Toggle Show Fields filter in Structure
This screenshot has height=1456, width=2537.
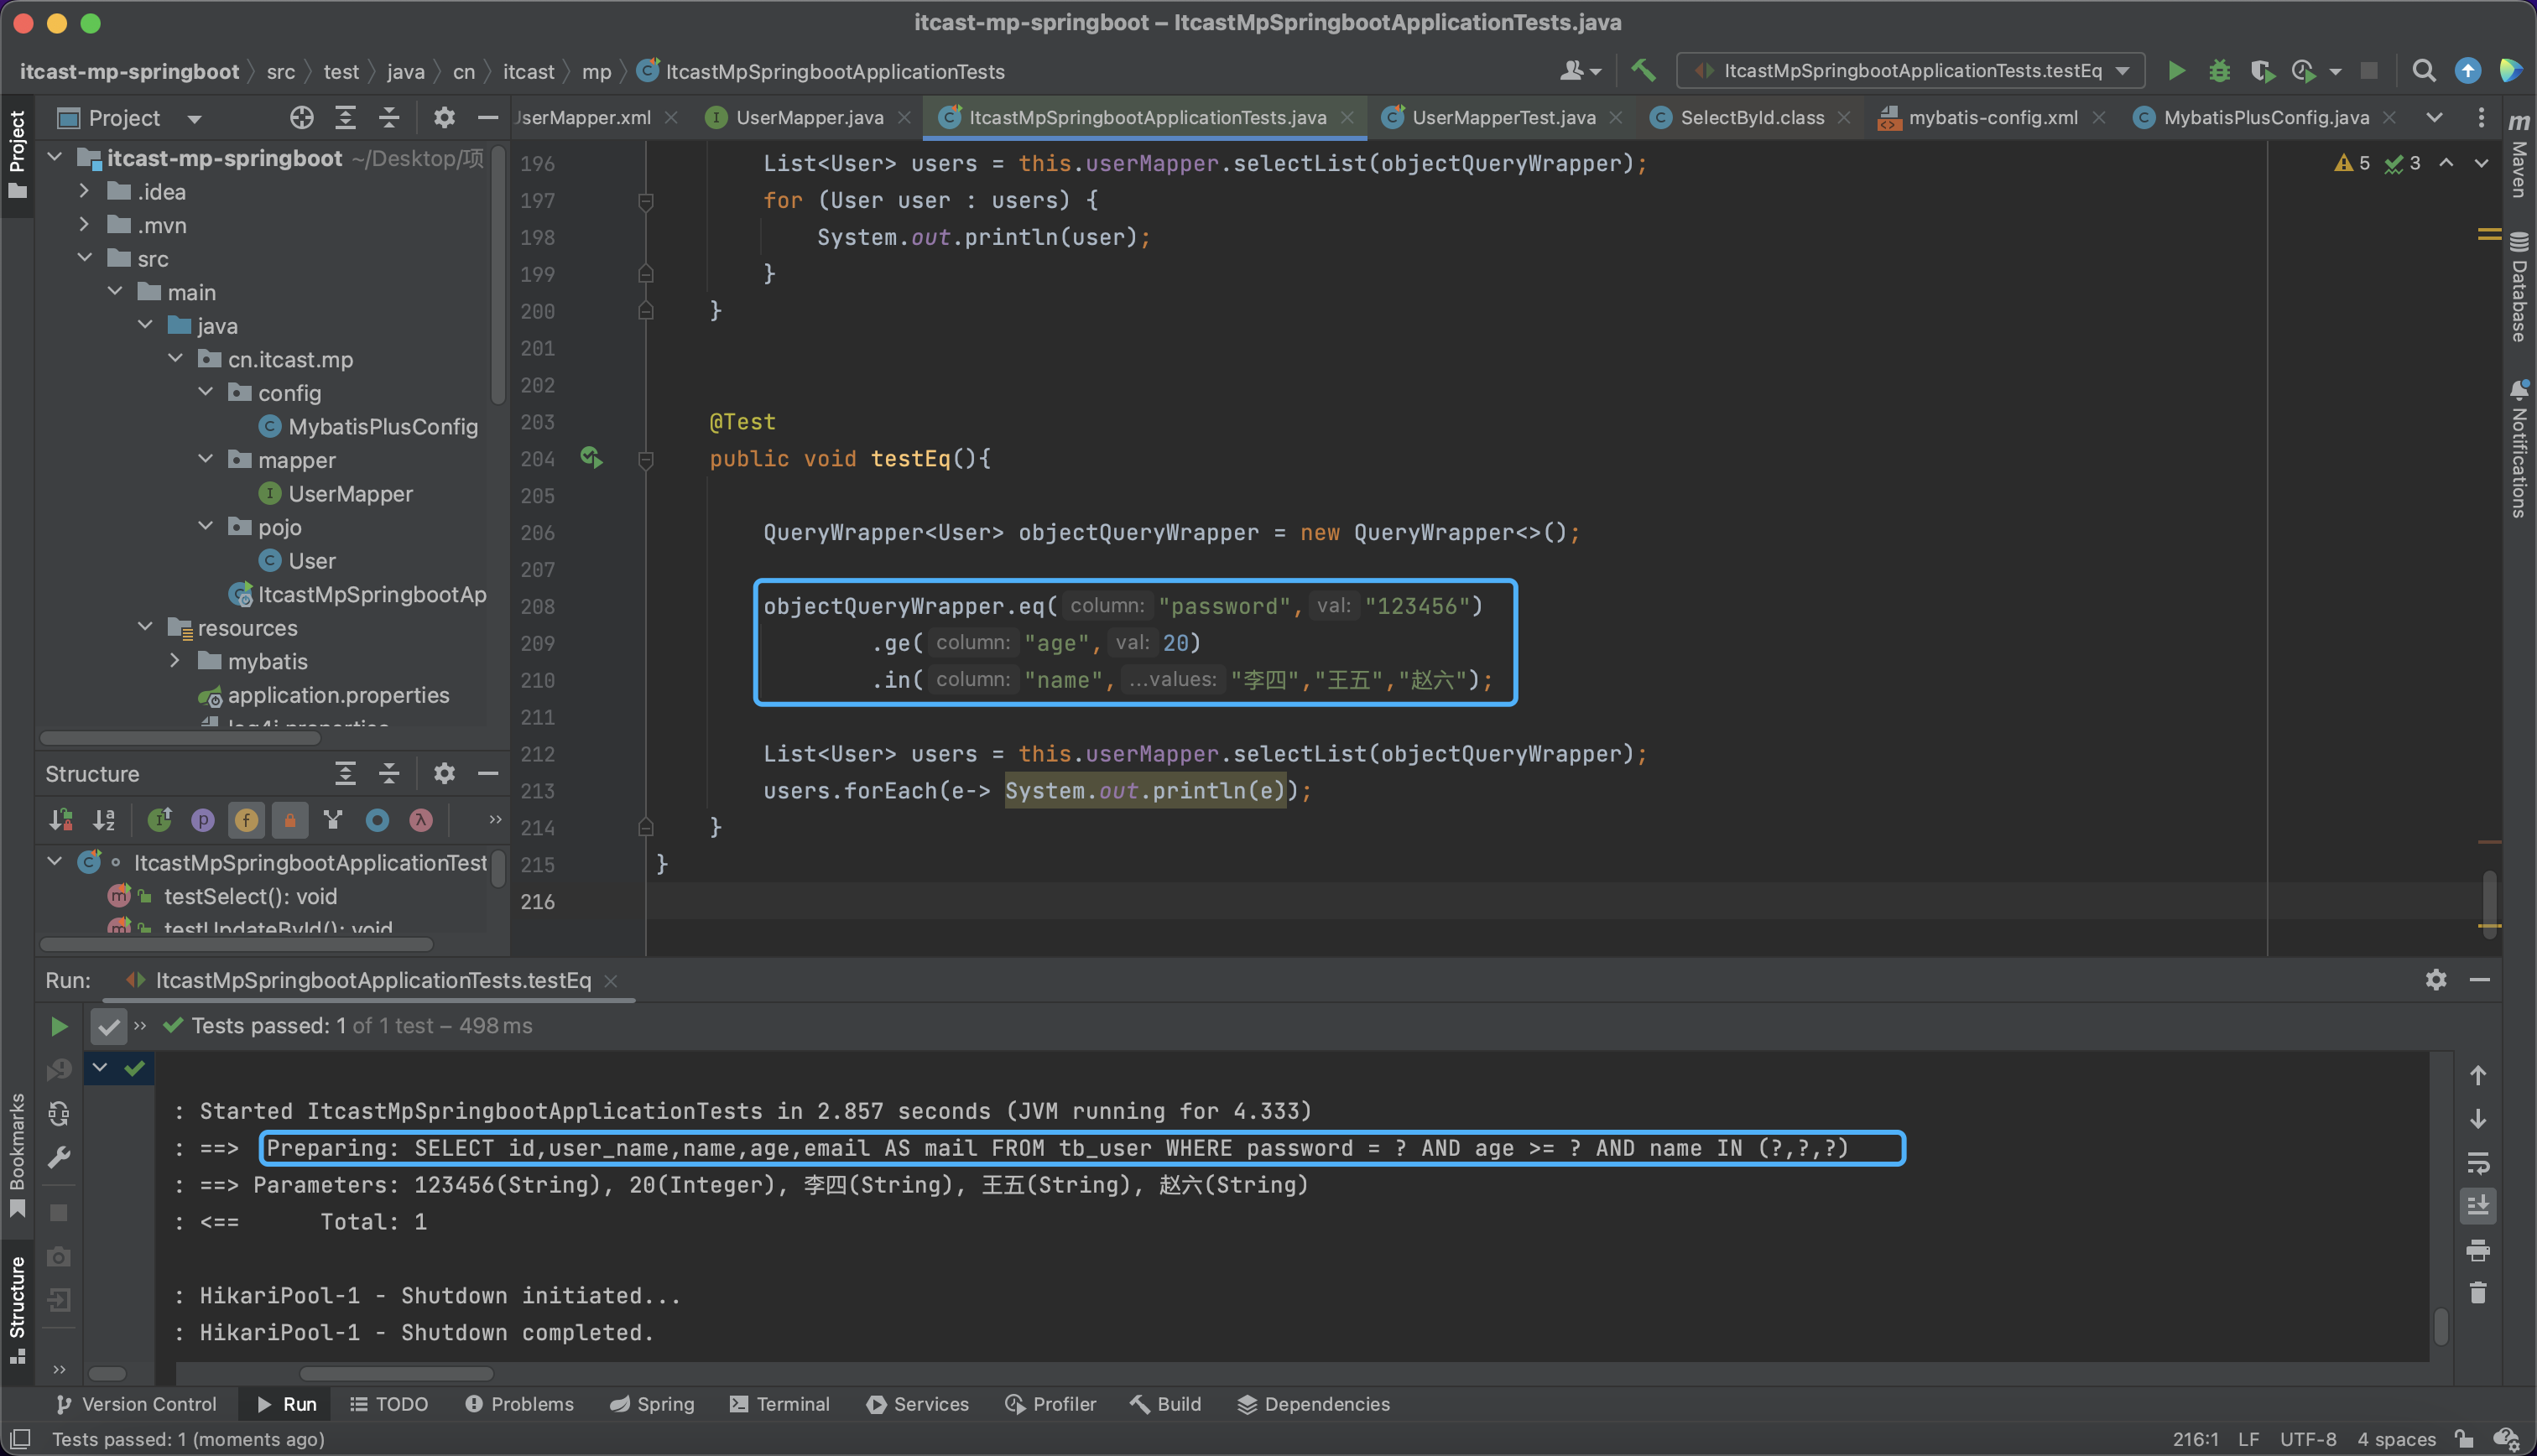click(246, 821)
